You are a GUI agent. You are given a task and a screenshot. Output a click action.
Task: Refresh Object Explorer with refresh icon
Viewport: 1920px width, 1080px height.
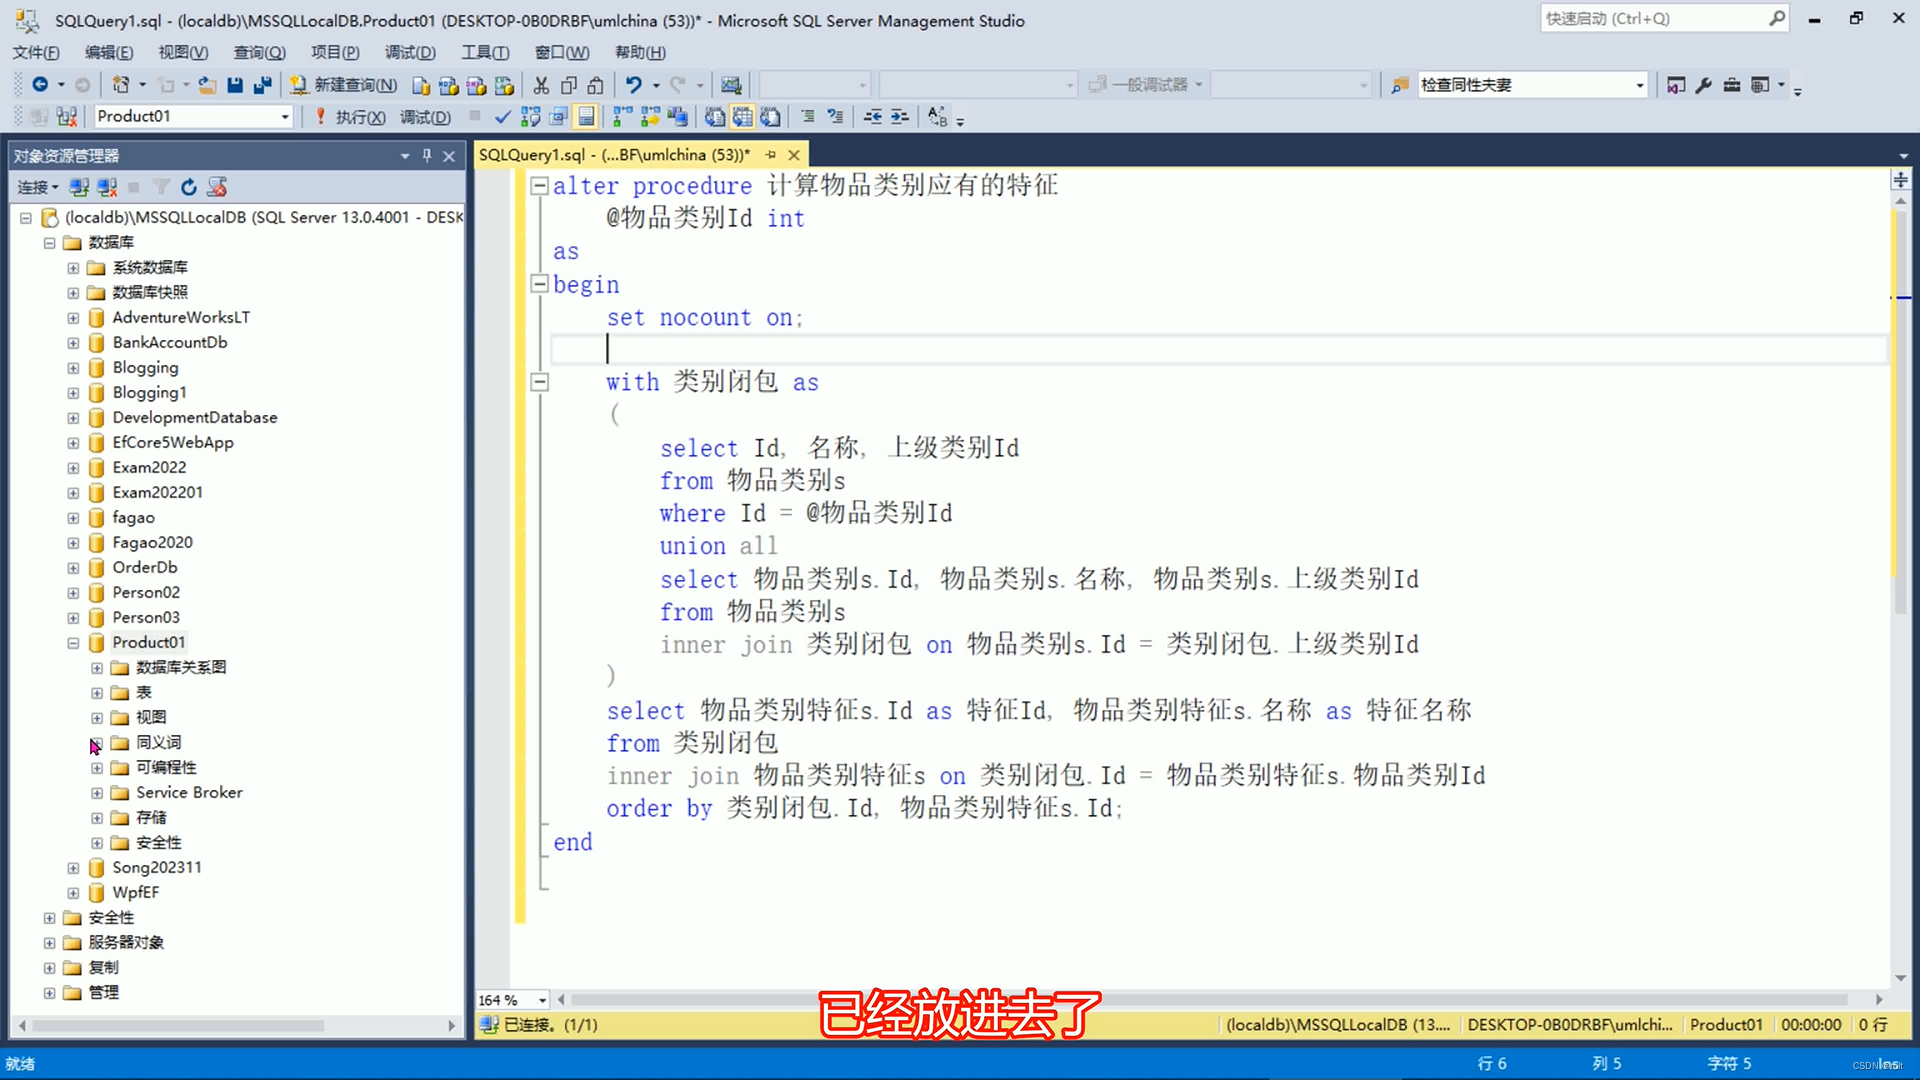click(188, 187)
